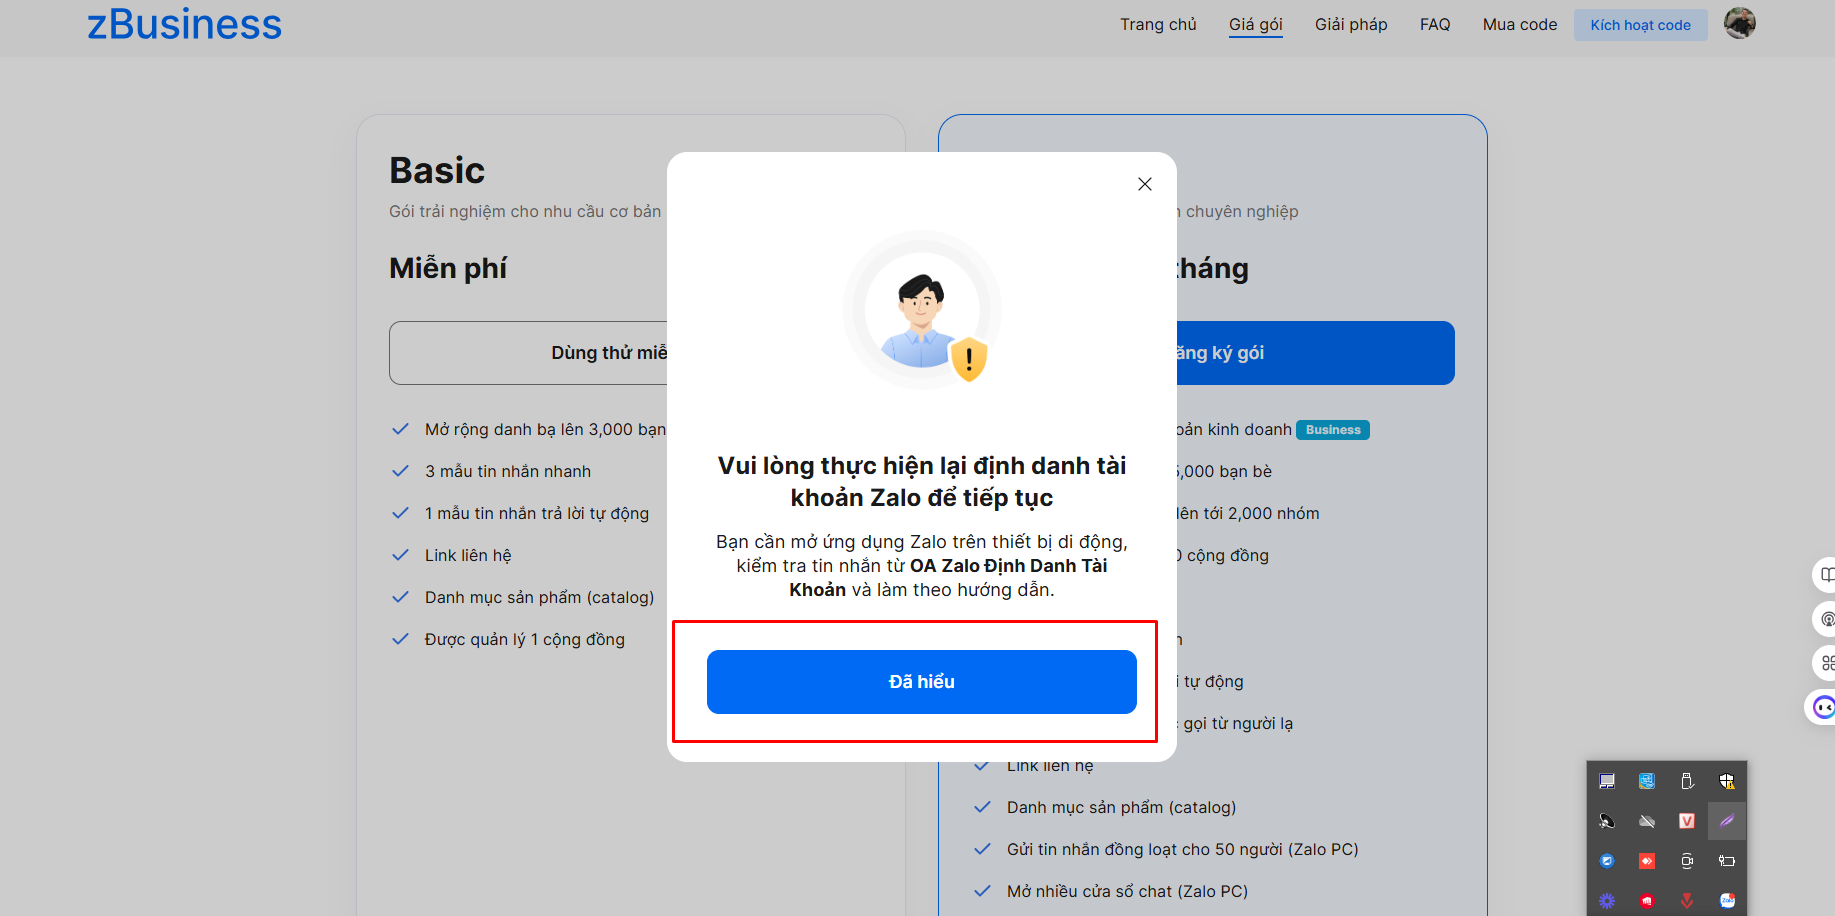Open the Giải pháp menu item

pyautogui.click(x=1351, y=24)
